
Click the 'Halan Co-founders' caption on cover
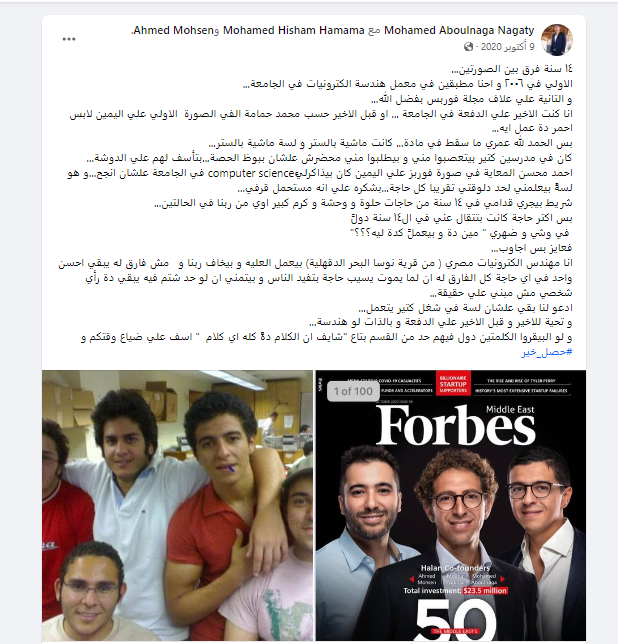pyautogui.click(x=455, y=568)
